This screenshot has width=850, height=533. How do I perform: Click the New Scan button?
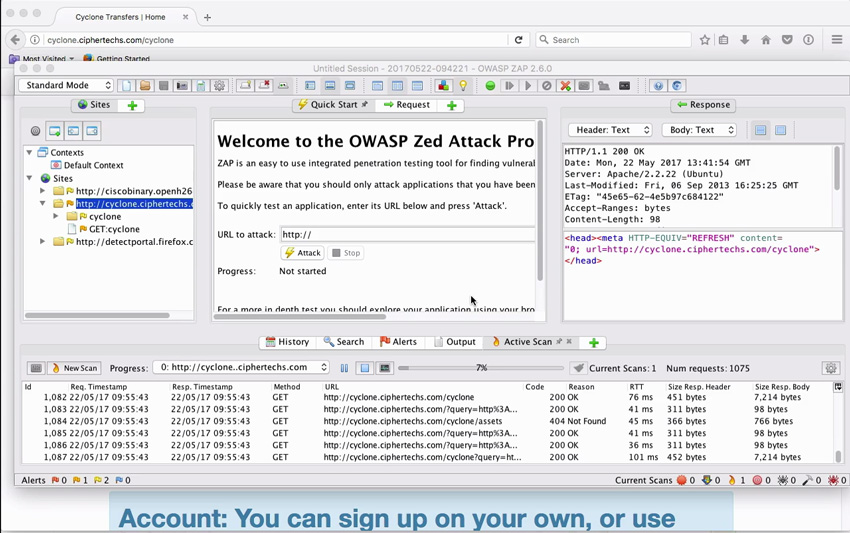point(75,368)
